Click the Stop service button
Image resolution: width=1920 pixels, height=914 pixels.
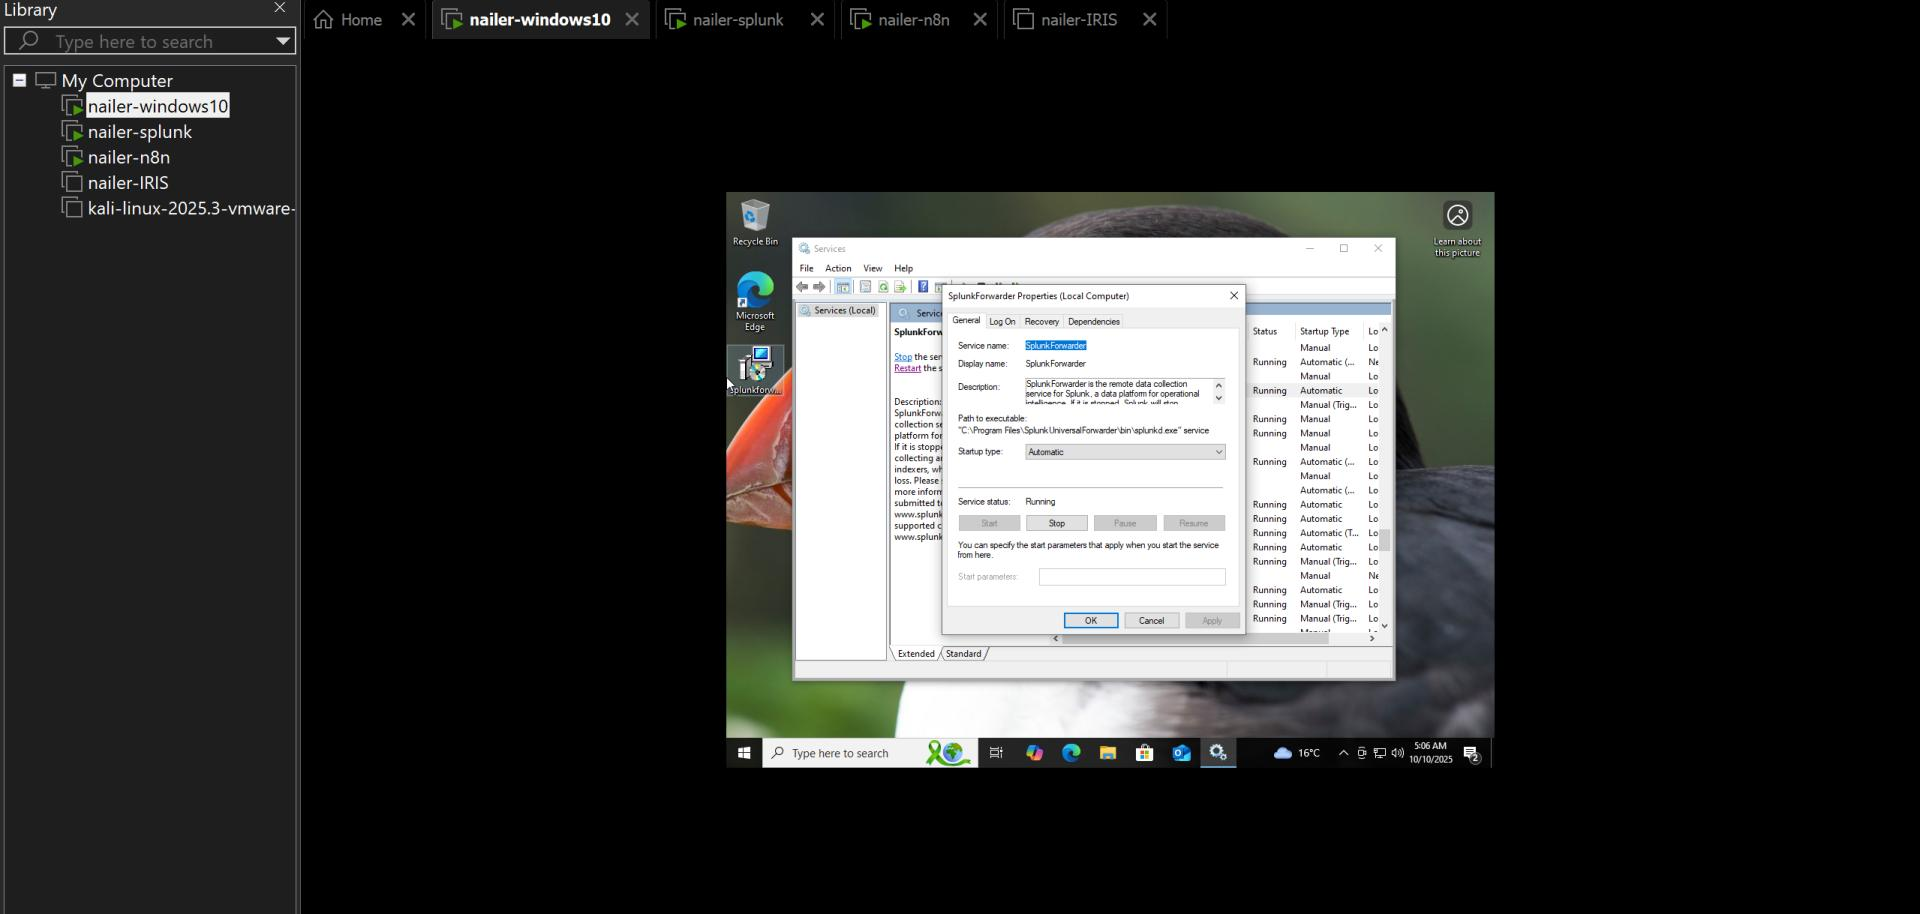(1057, 523)
